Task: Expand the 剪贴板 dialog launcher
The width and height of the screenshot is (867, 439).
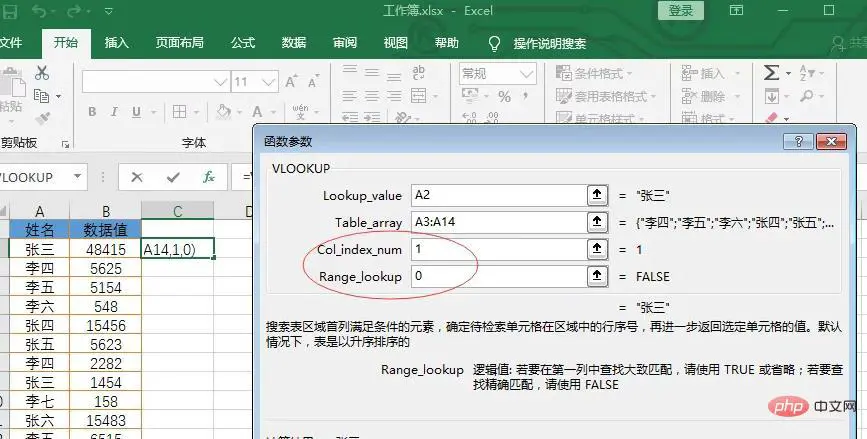Action: click(65, 144)
